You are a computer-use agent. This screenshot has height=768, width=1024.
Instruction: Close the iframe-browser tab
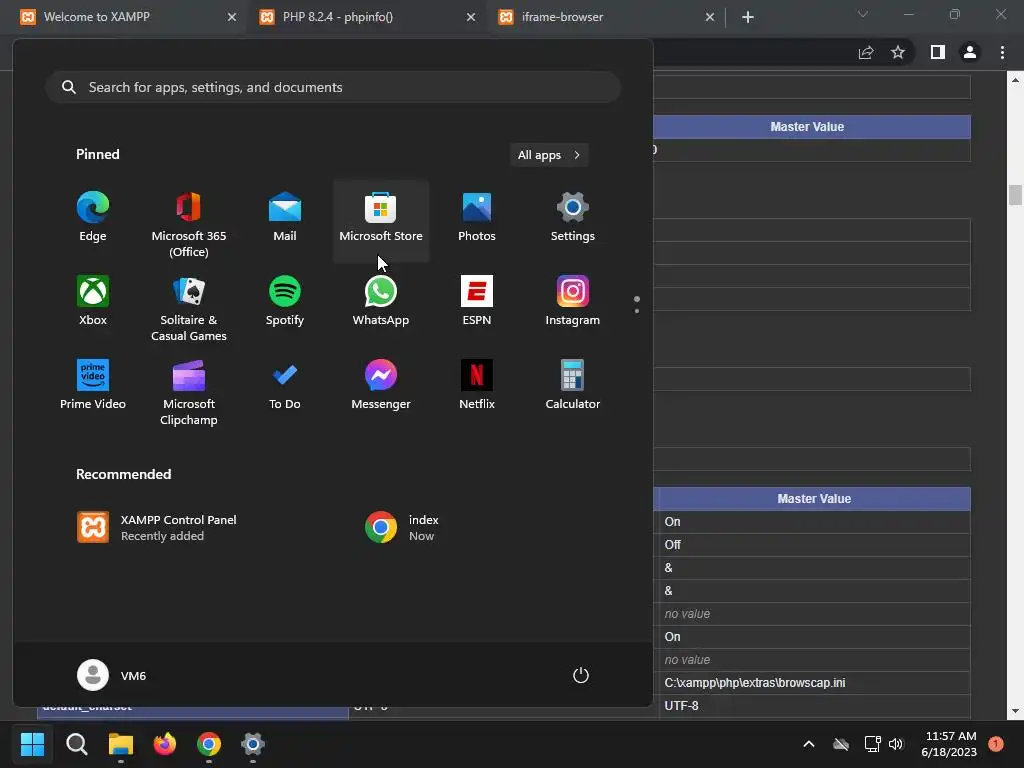pos(710,17)
